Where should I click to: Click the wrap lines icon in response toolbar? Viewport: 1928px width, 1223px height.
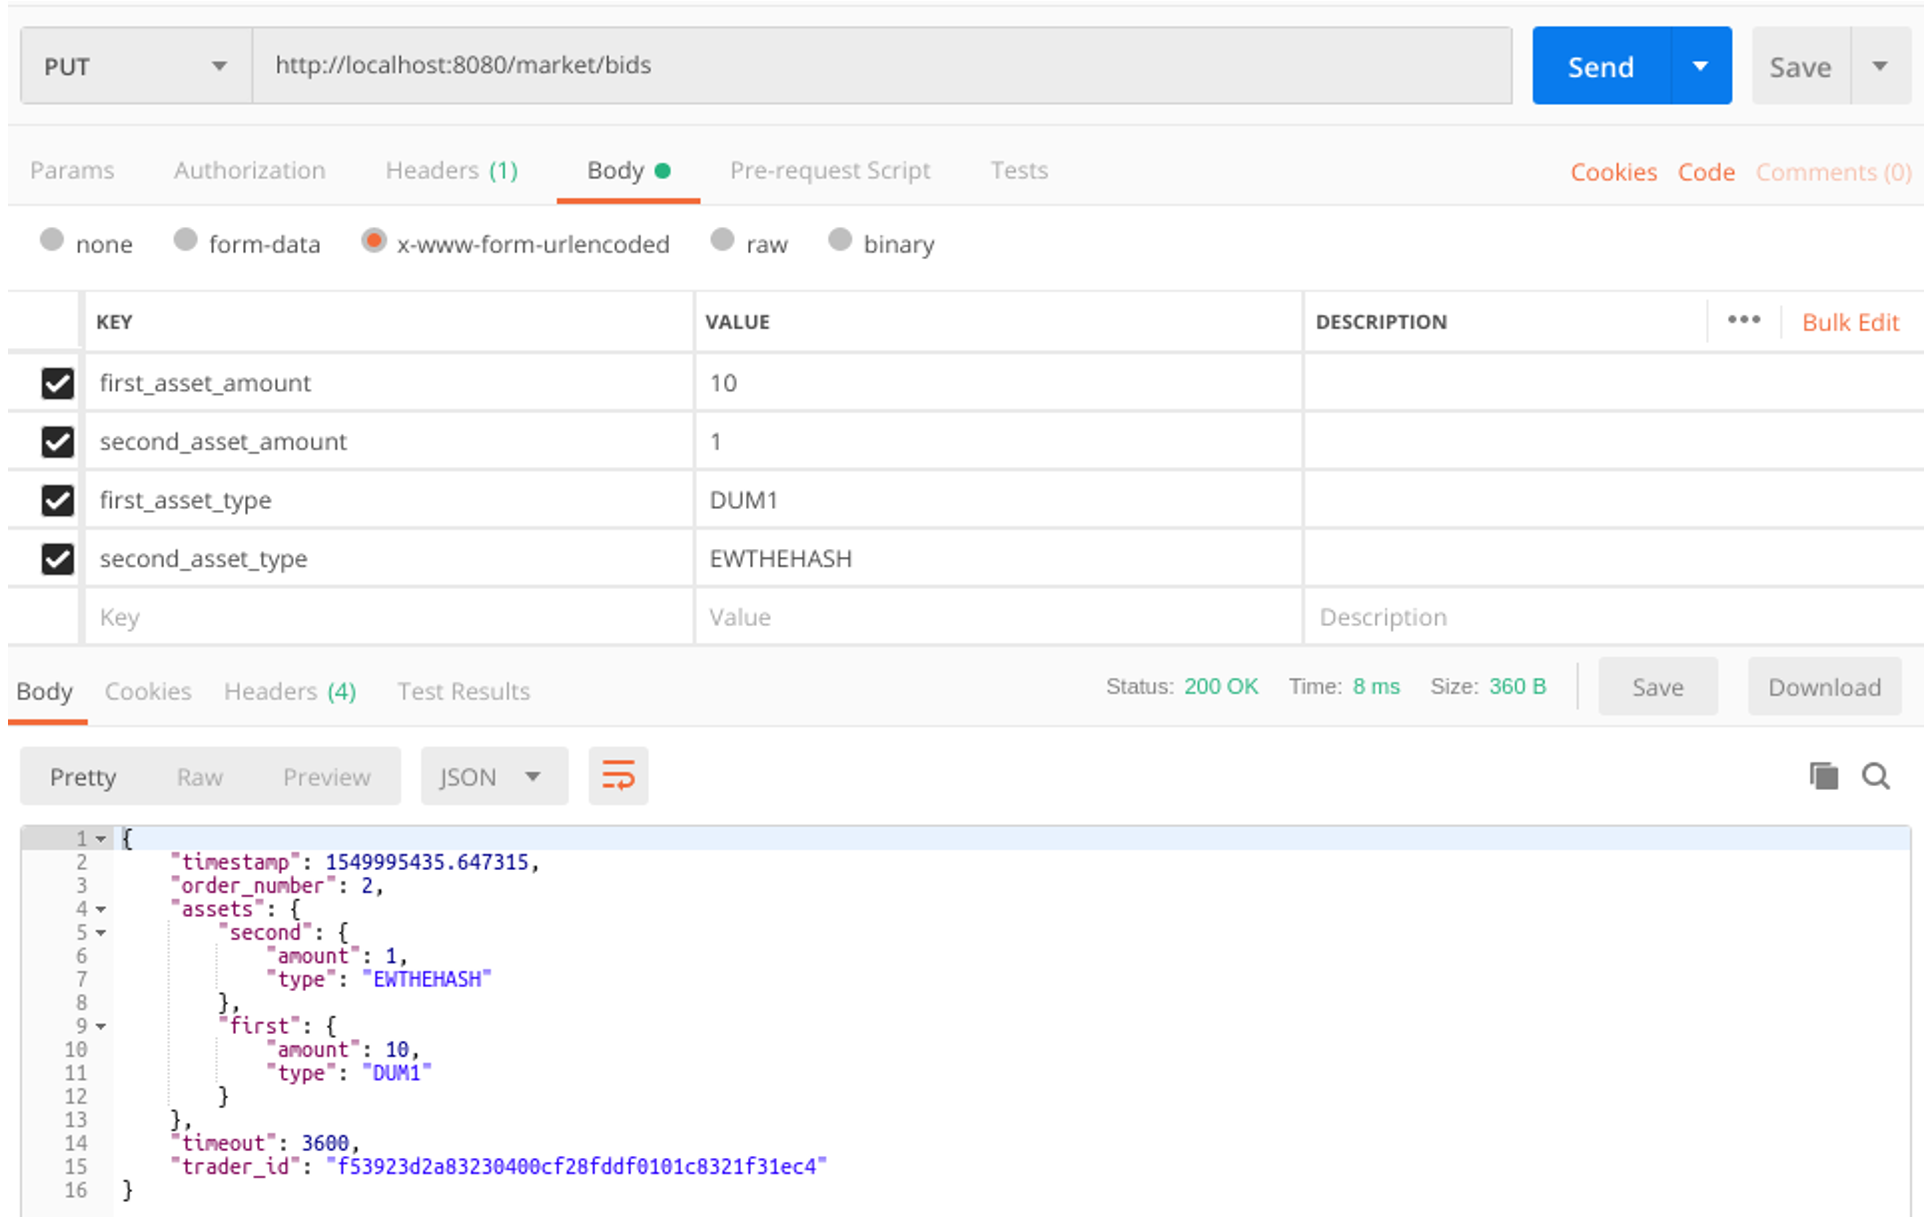618,776
